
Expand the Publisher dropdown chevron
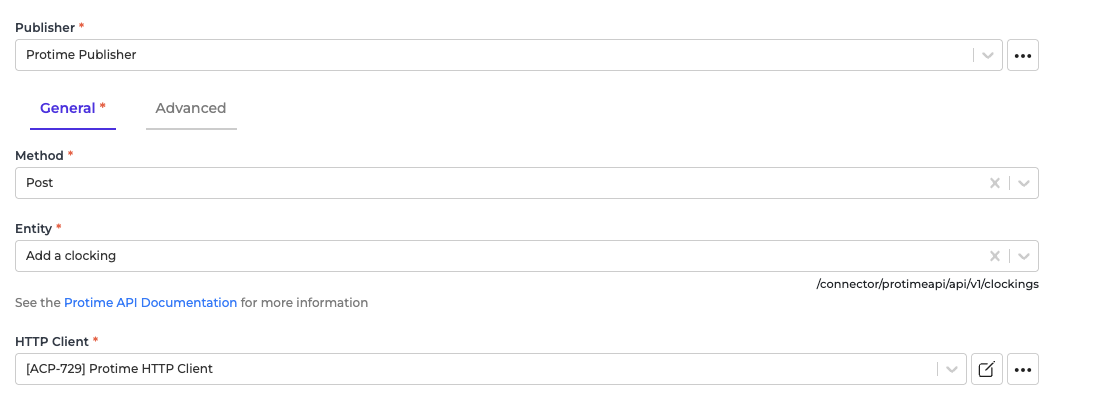[988, 55]
